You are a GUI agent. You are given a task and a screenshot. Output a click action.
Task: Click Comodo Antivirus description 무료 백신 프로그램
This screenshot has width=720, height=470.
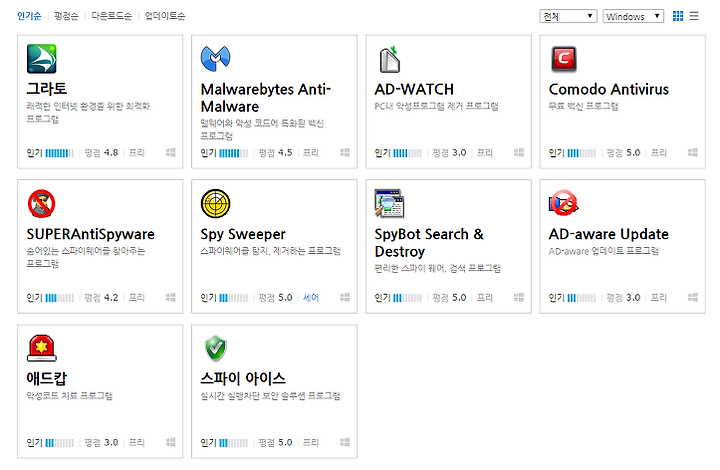[583, 106]
